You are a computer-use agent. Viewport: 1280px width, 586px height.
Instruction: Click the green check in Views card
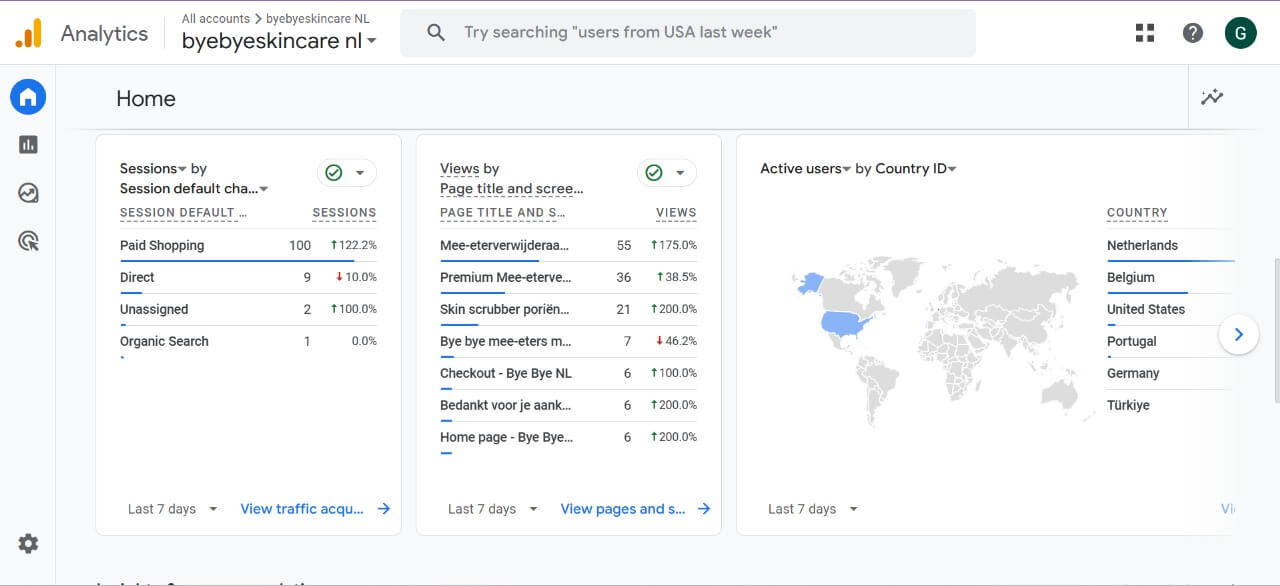pyautogui.click(x=654, y=173)
